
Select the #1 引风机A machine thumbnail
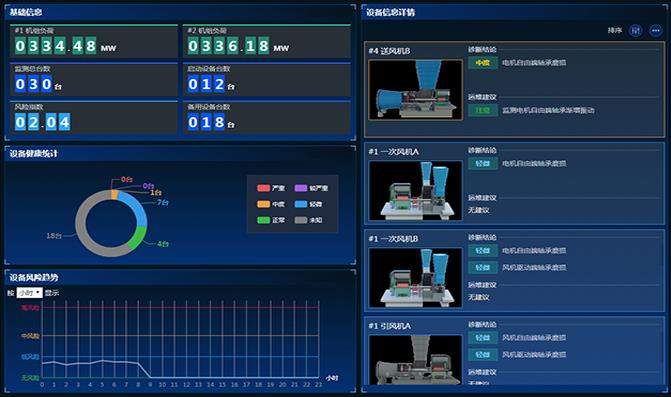(x=416, y=359)
